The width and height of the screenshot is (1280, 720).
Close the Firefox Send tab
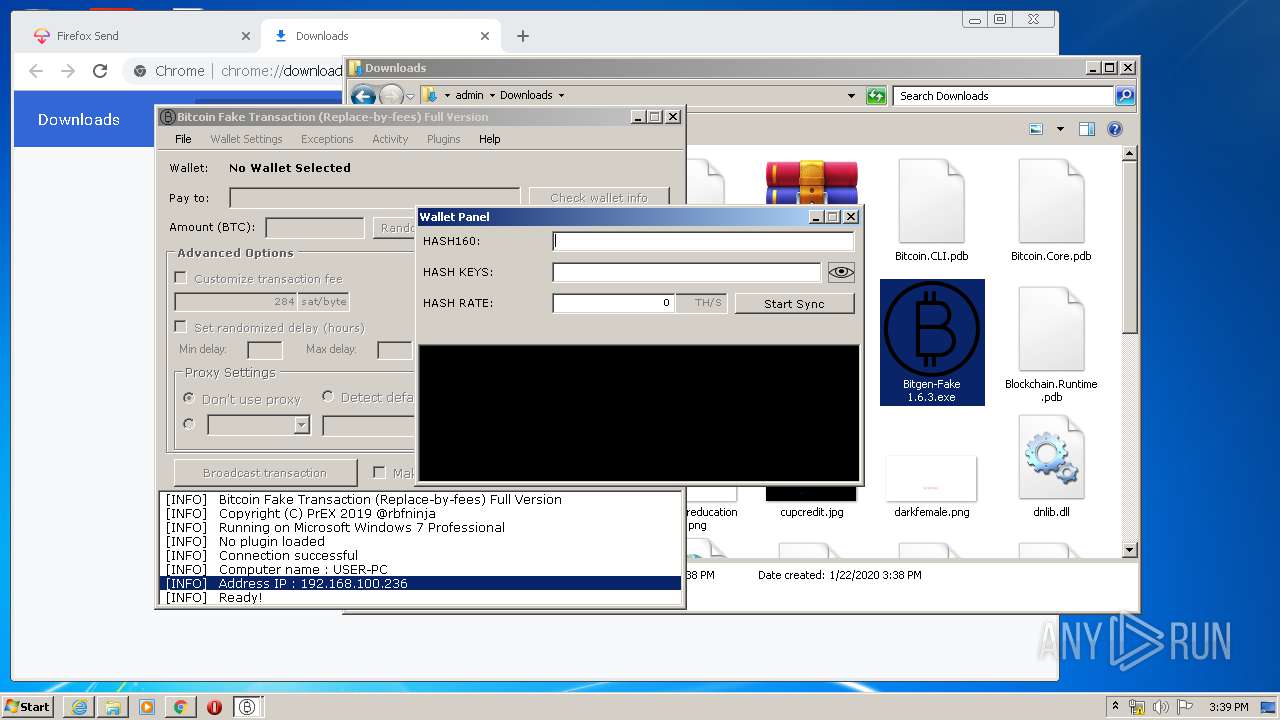click(246, 36)
